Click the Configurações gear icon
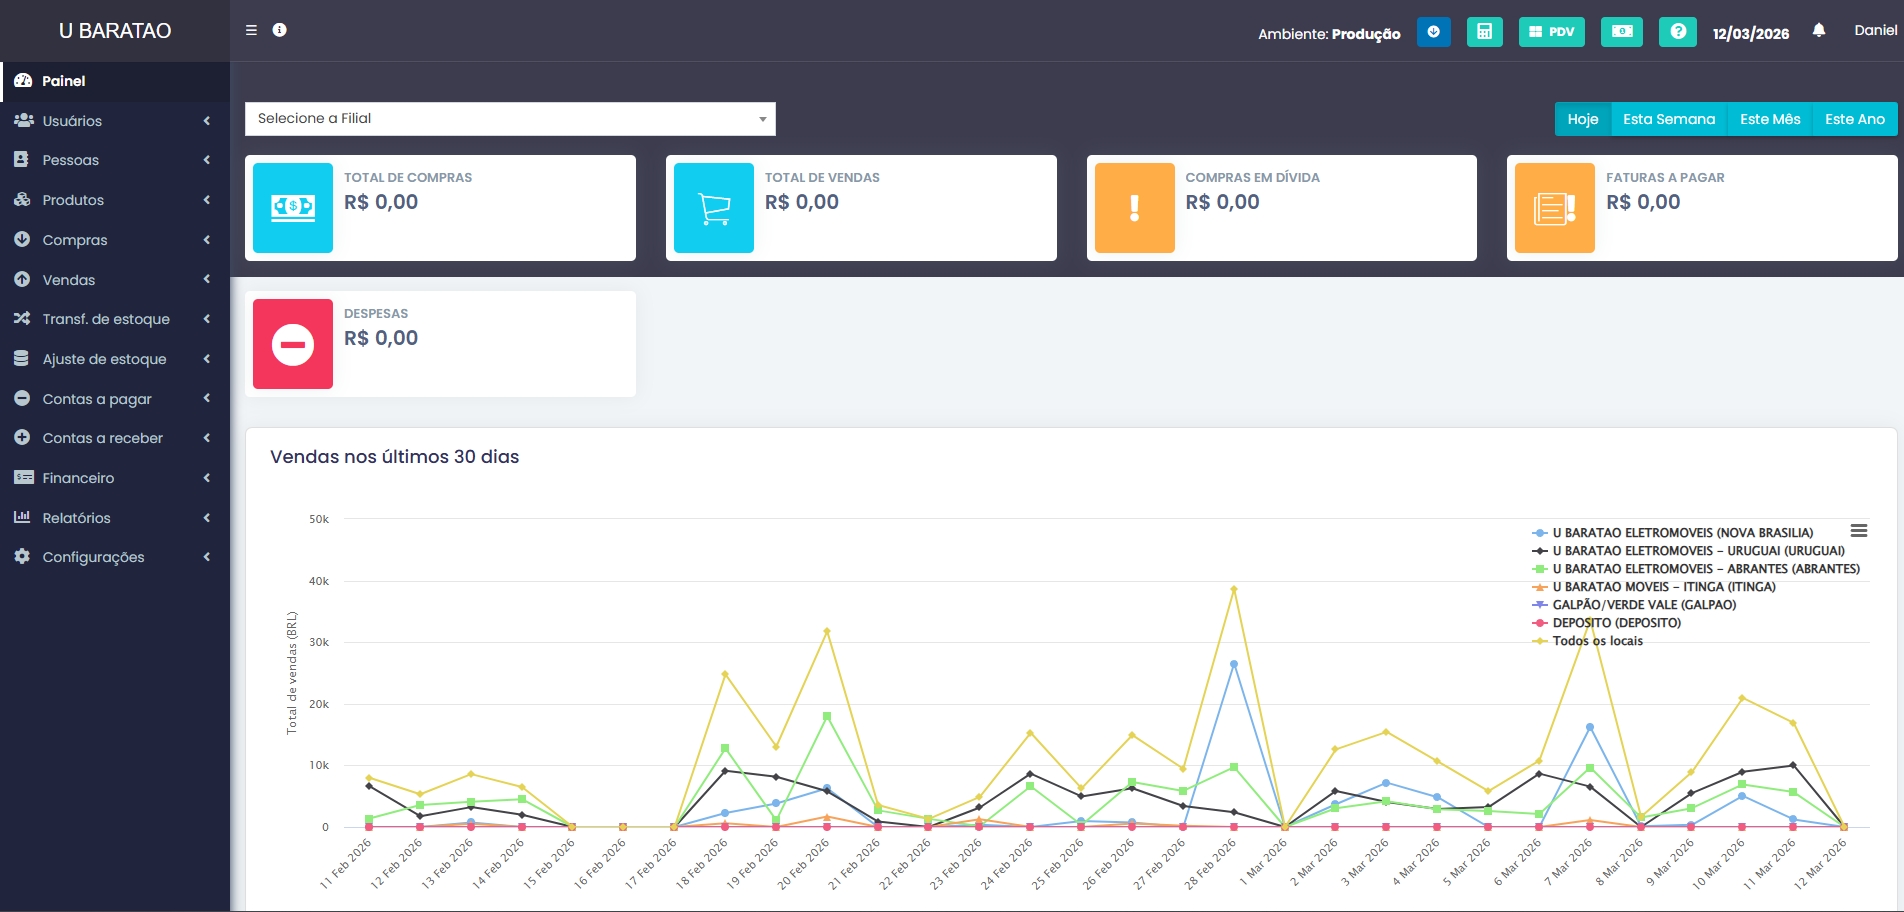Screen dimensions: 1904x912 pos(22,557)
